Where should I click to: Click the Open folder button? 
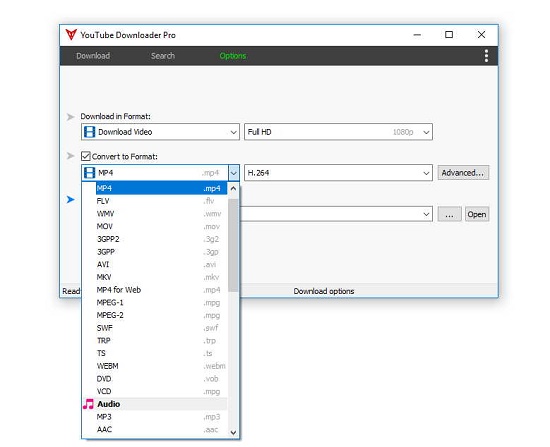coord(477,214)
